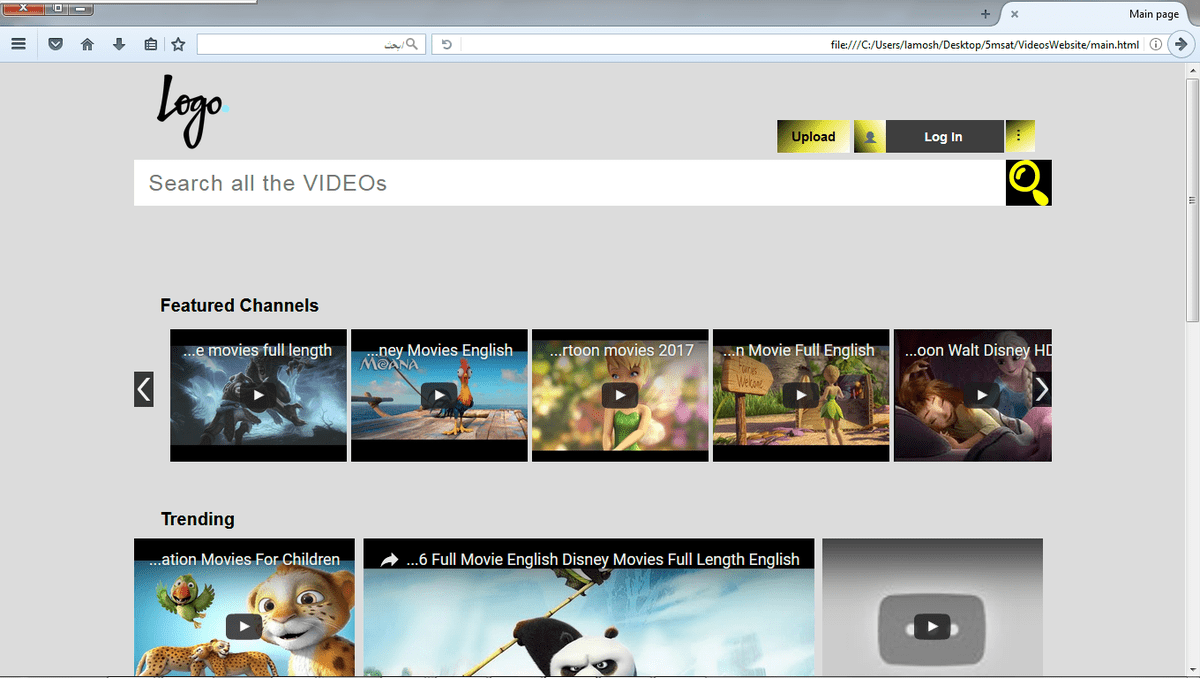Image resolution: width=1200 pixels, height=685 pixels.
Task: Click the Log In button
Action: 943,137
